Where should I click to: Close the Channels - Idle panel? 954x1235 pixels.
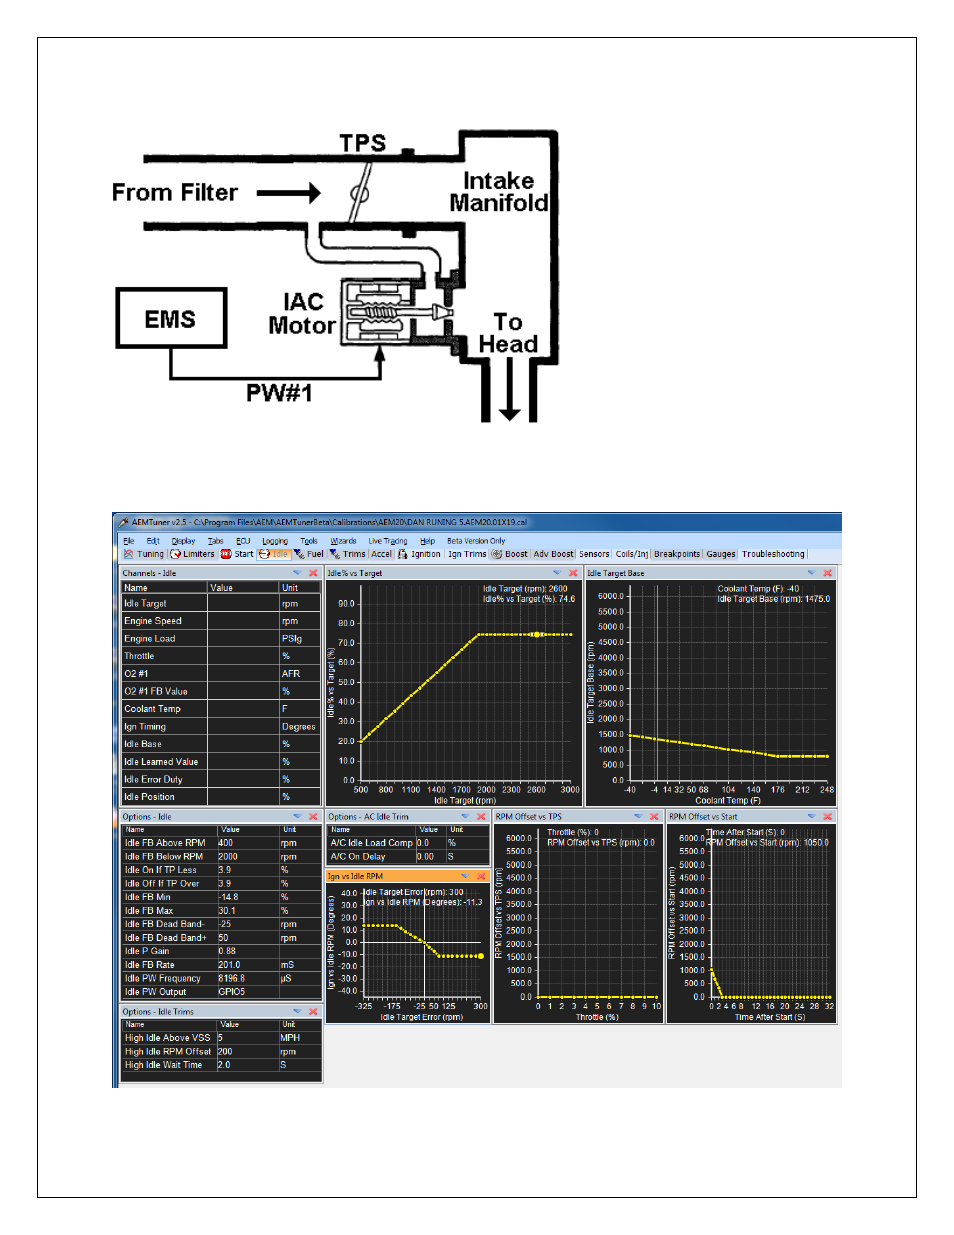[x=313, y=573]
